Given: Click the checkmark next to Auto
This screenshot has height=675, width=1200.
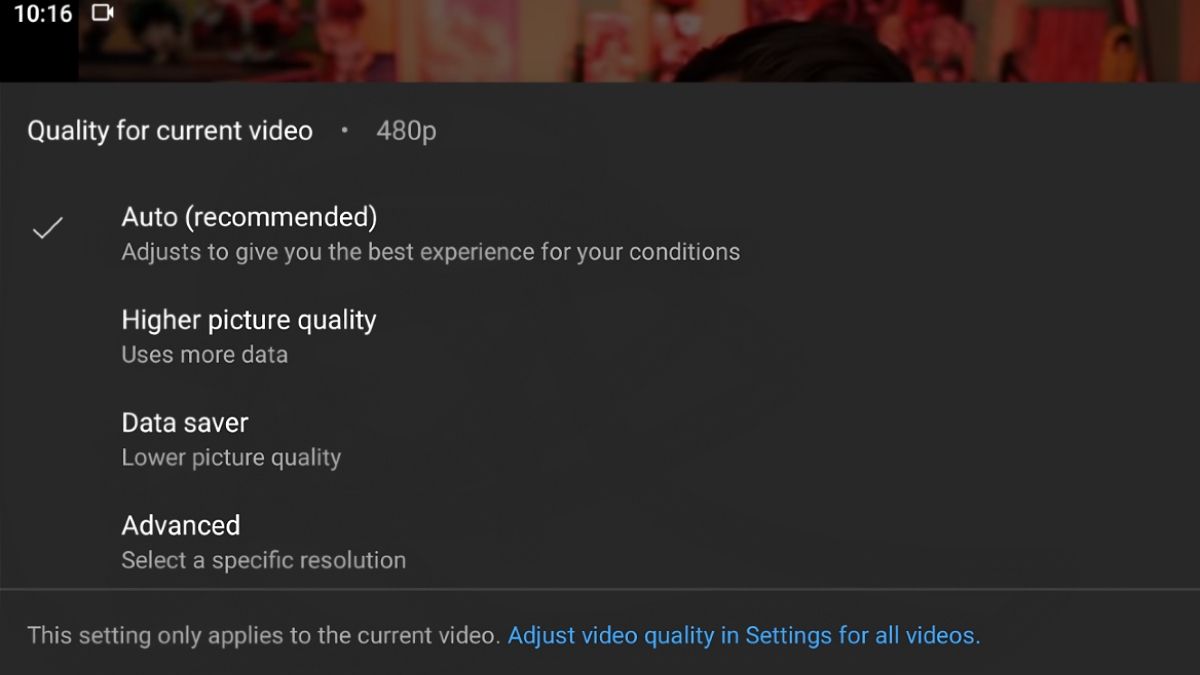Looking at the screenshot, I should [x=47, y=229].
